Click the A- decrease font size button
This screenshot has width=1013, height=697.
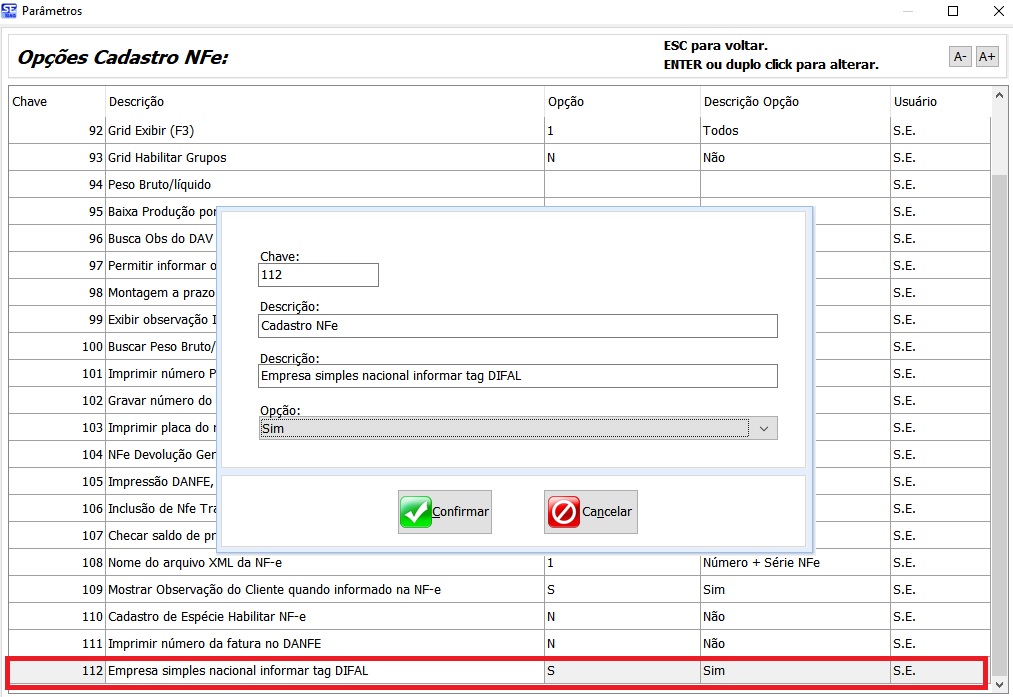960,57
